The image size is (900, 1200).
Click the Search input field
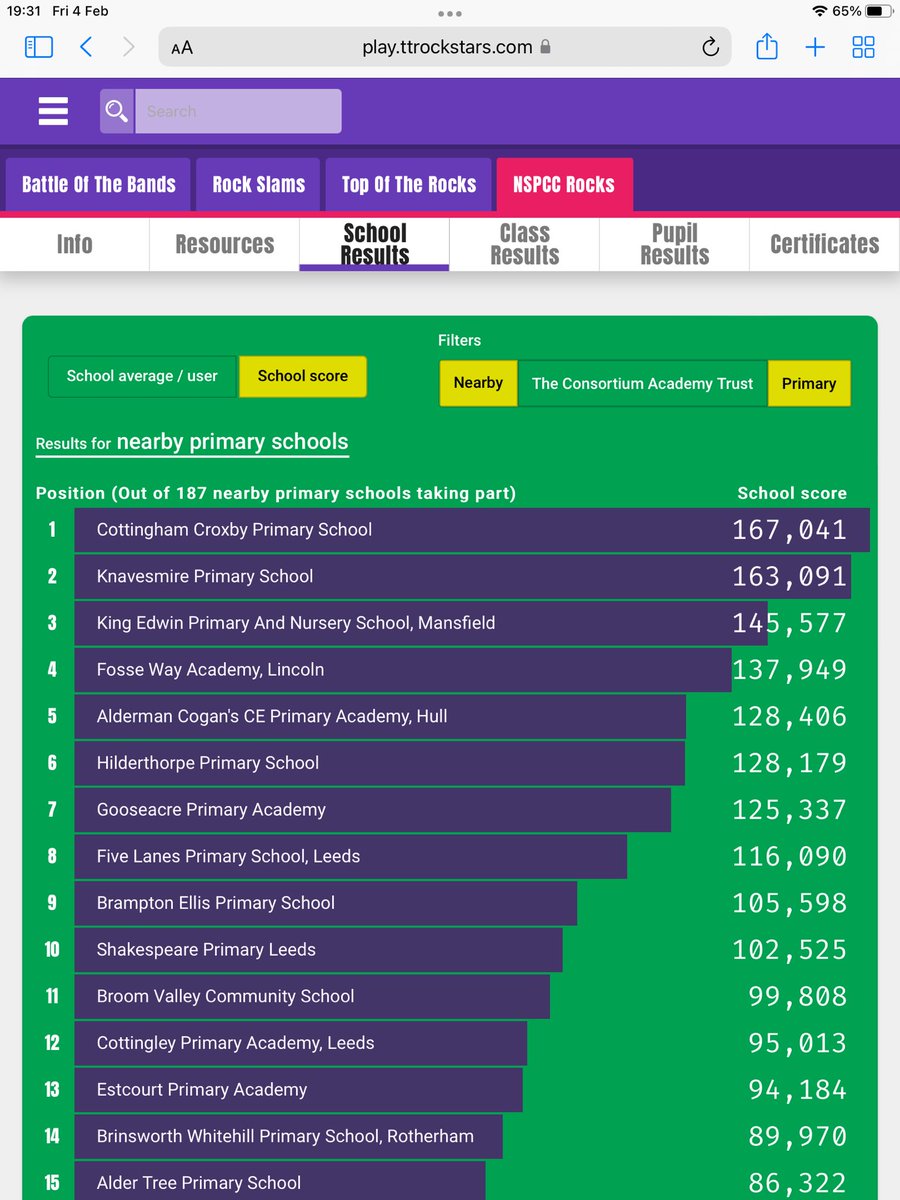click(x=238, y=111)
